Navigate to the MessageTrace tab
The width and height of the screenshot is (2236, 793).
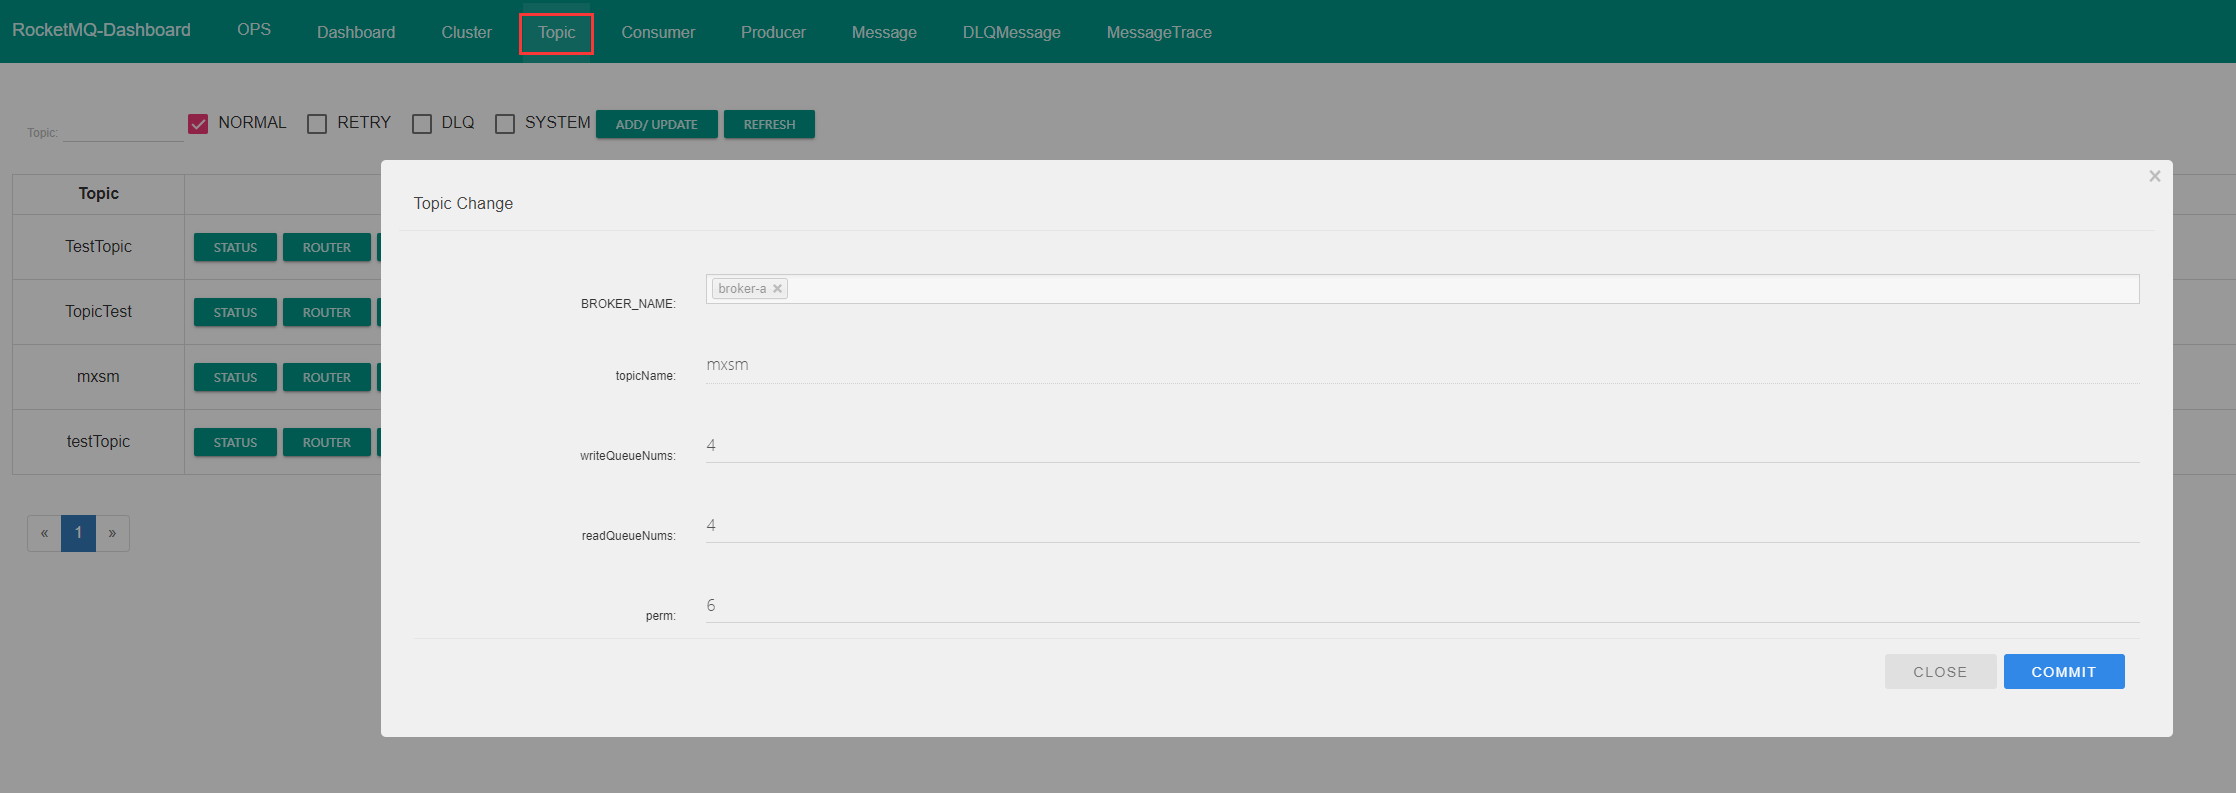tap(1158, 33)
